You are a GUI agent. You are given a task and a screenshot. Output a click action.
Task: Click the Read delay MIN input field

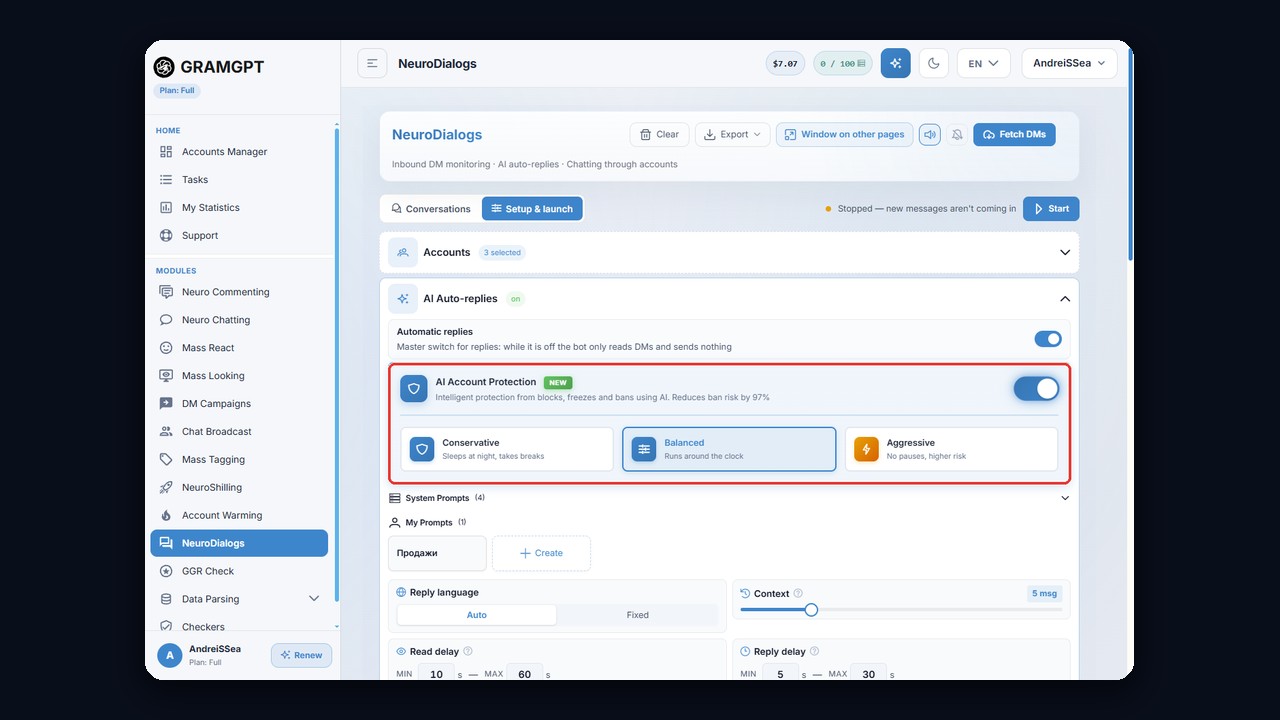pyautogui.click(x=436, y=674)
